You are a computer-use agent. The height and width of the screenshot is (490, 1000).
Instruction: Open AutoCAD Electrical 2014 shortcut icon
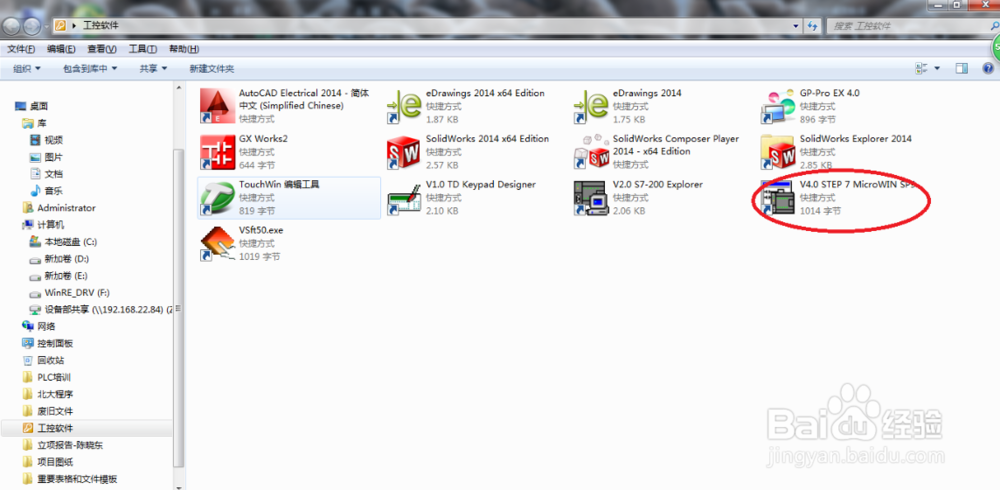215,106
